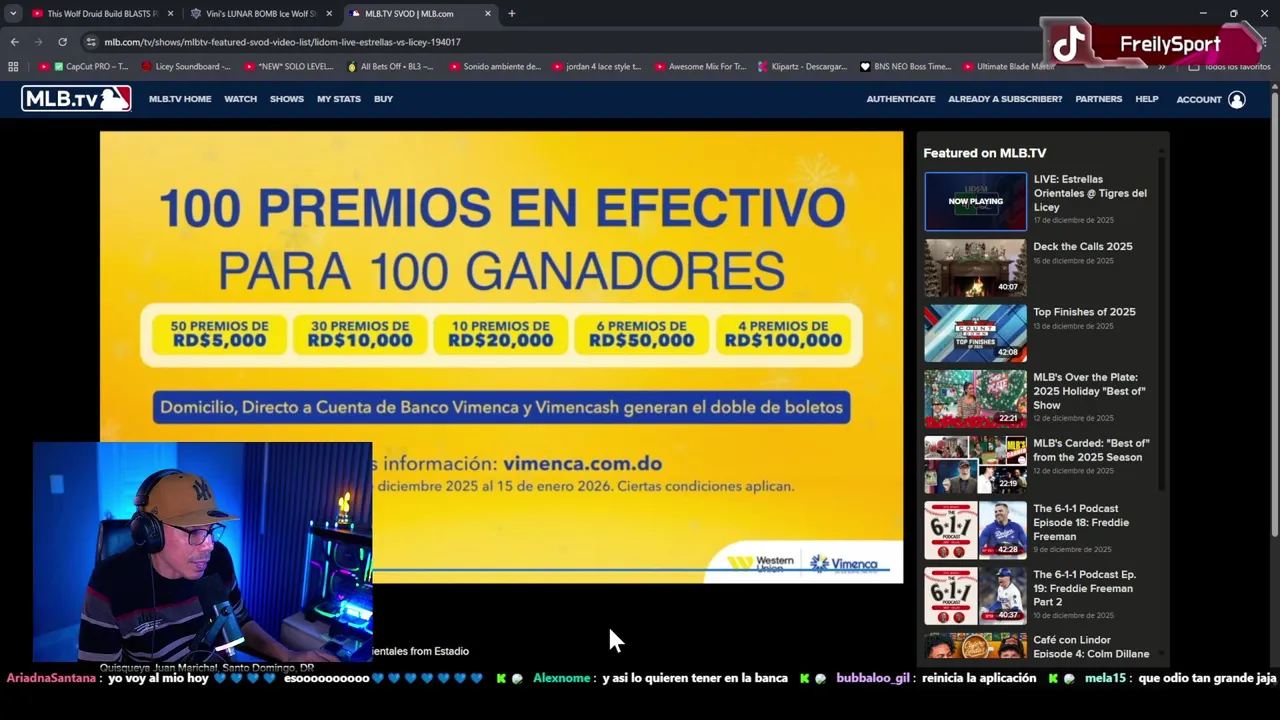This screenshot has width=1280, height=720.
Task: Play Top Finishes of 2025 thumbnail
Action: (x=975, y=333)
